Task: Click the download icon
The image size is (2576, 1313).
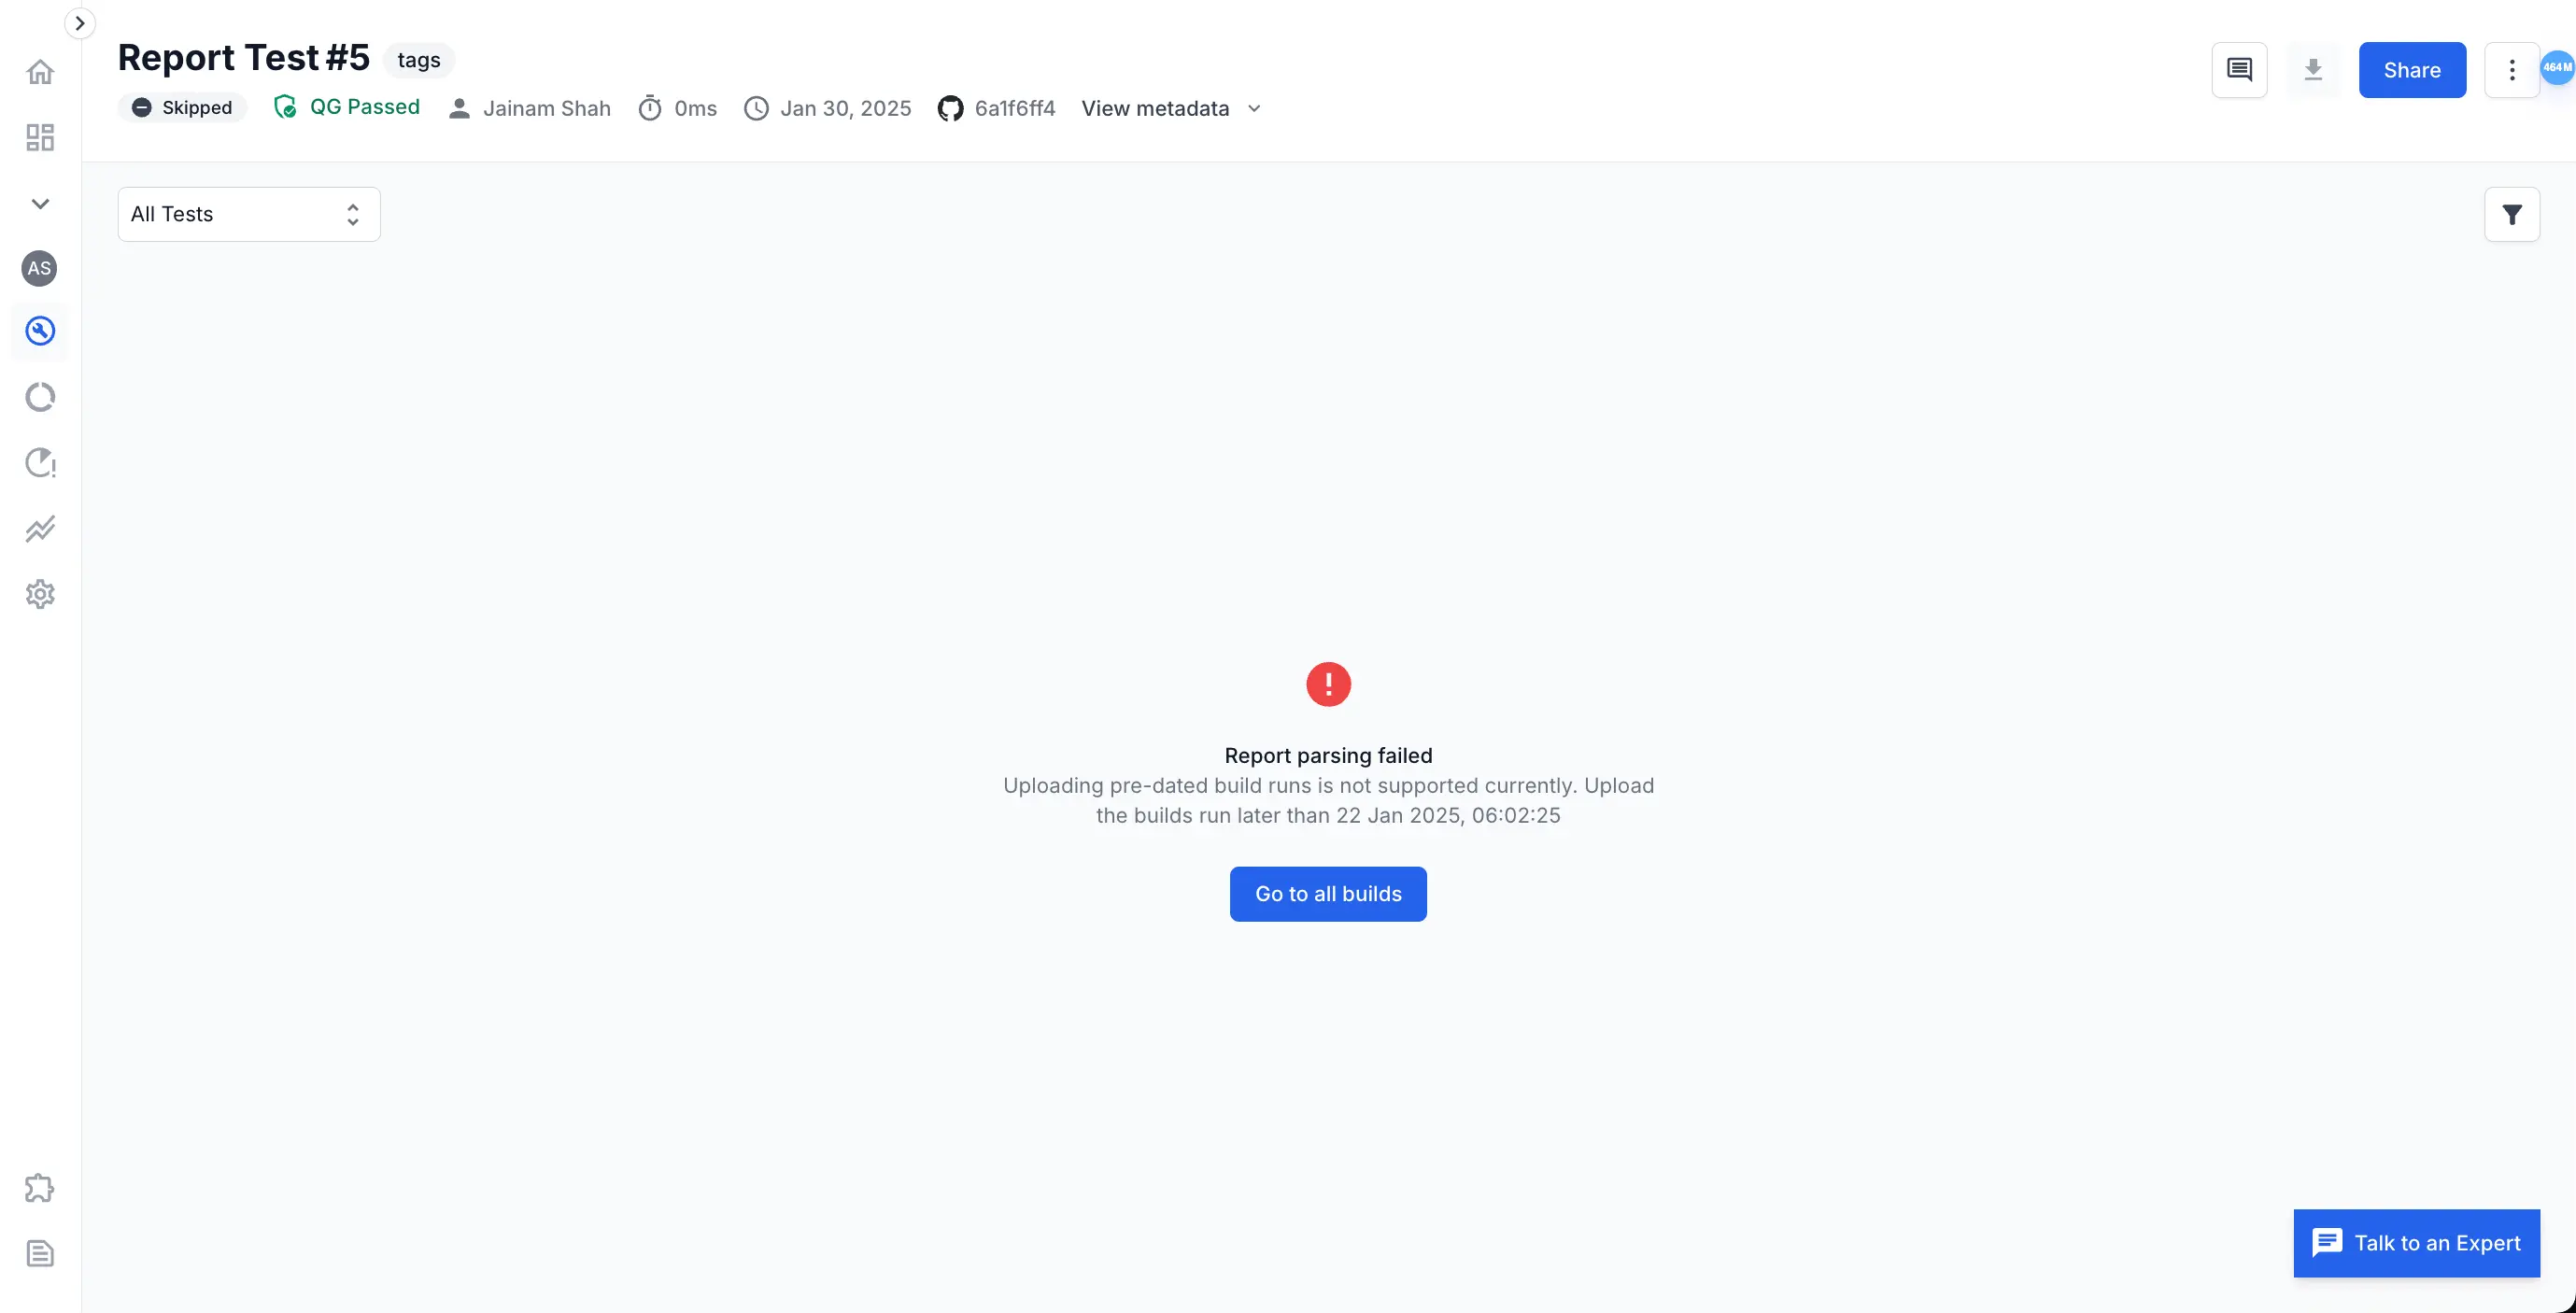Action: pyautogui.click(x=2313, y=69)
